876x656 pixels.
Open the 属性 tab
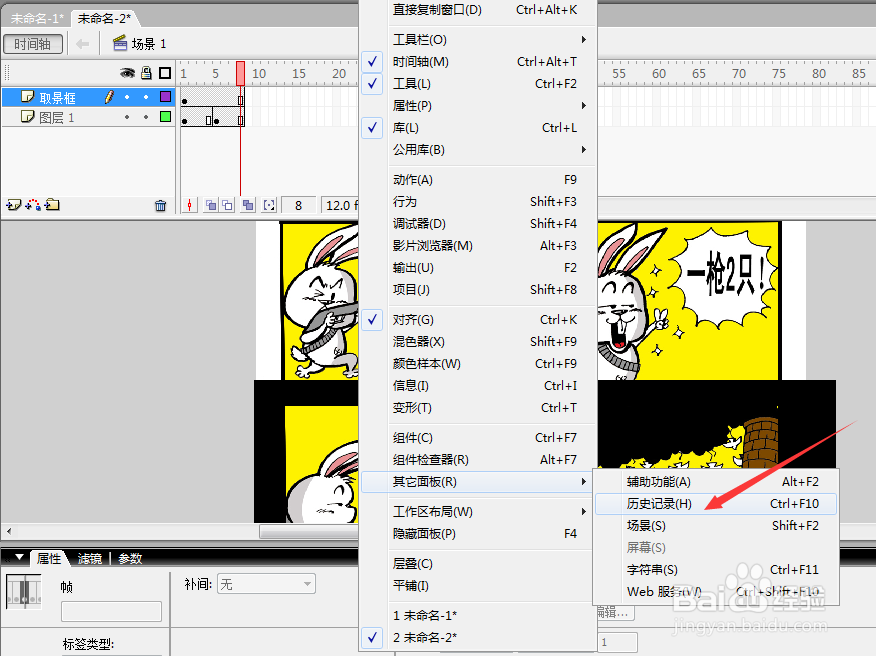[49, 558]
